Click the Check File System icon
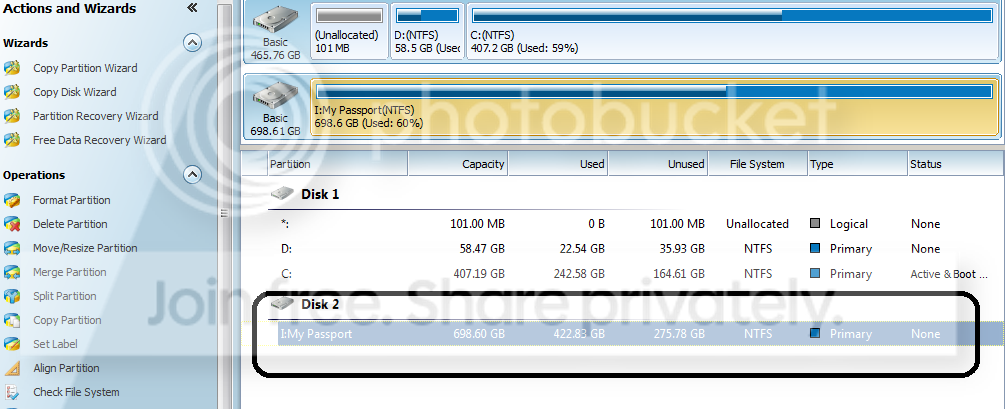Screen dimensions: 1005x409 pos(12,392)
